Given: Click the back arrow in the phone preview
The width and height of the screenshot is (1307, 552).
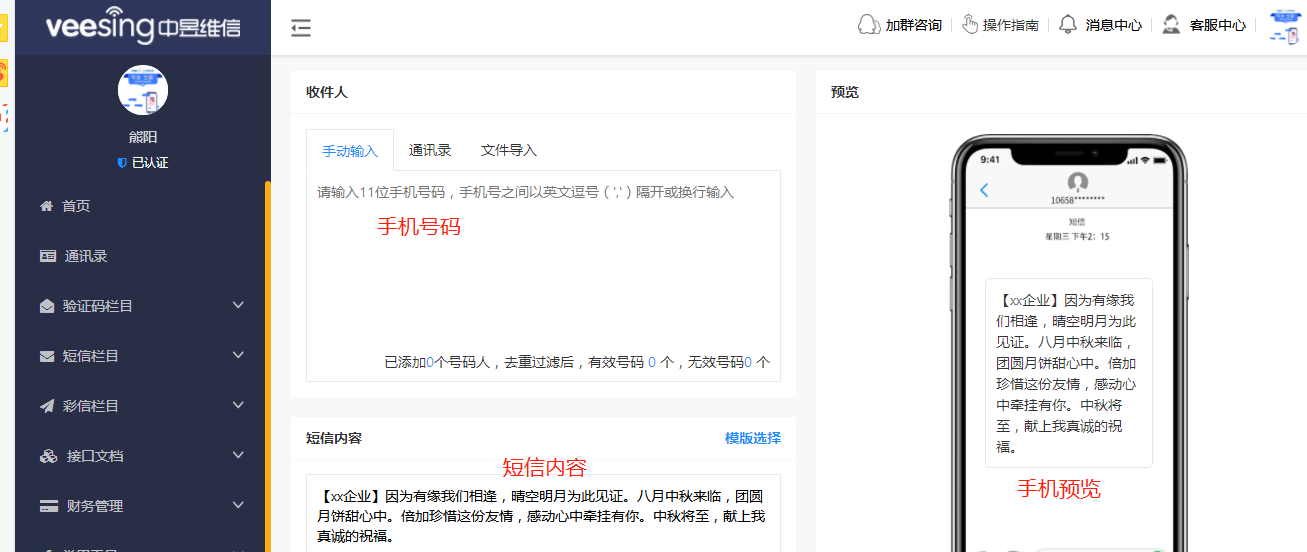Looking at the screenshot, I should click(984, 190).
